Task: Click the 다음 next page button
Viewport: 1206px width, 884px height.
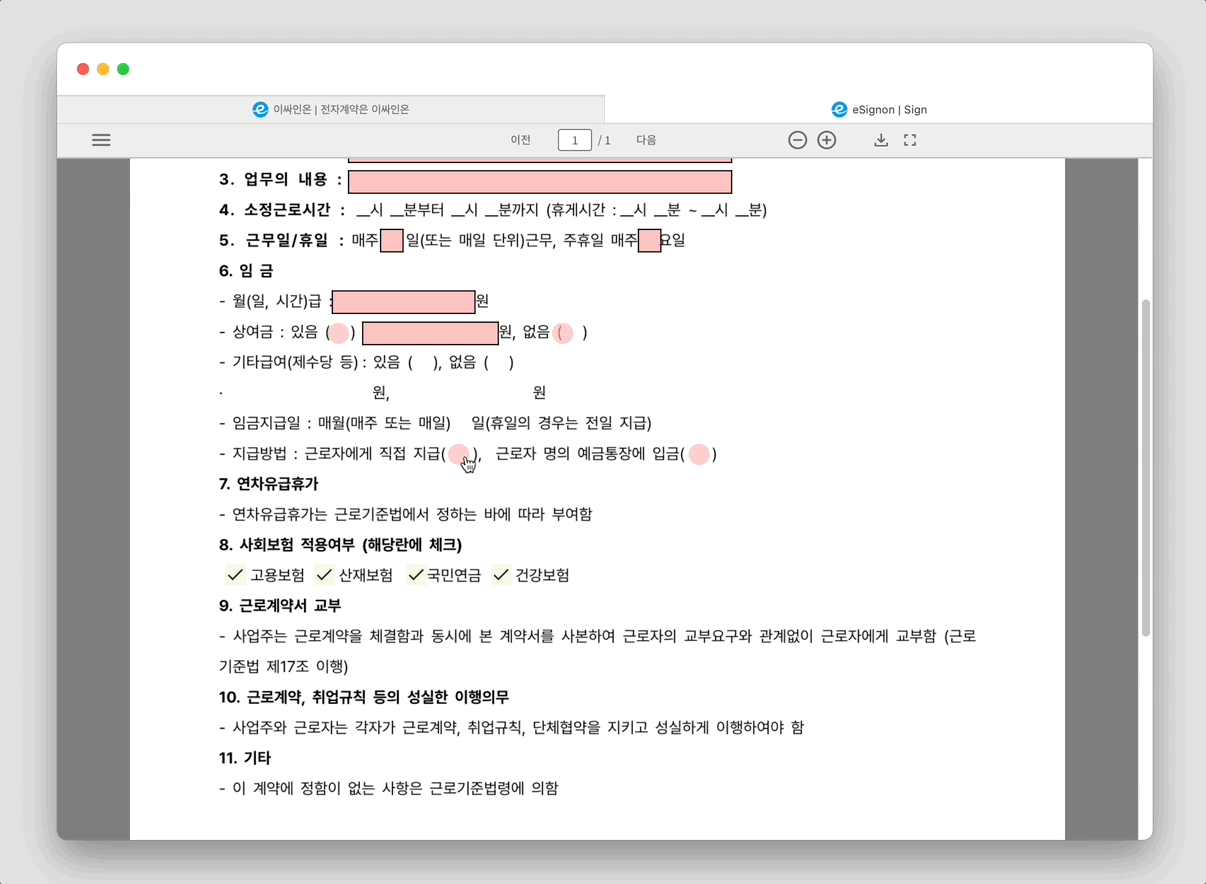Action: click(x=646, y=140)
